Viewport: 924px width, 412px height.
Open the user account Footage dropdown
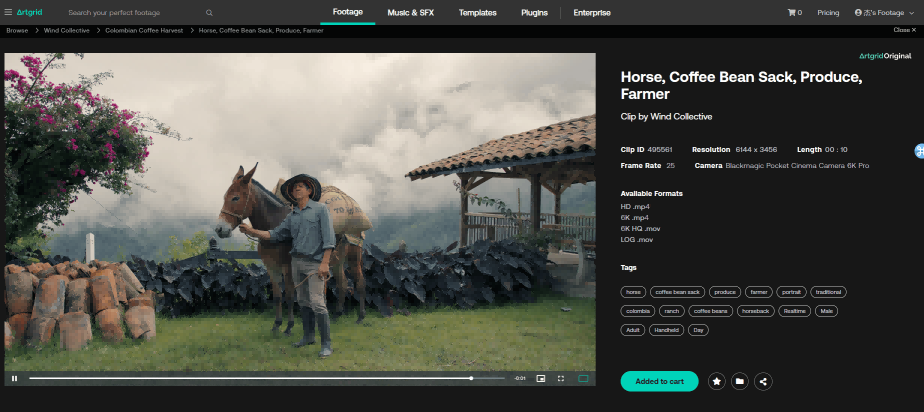point(885,13)
